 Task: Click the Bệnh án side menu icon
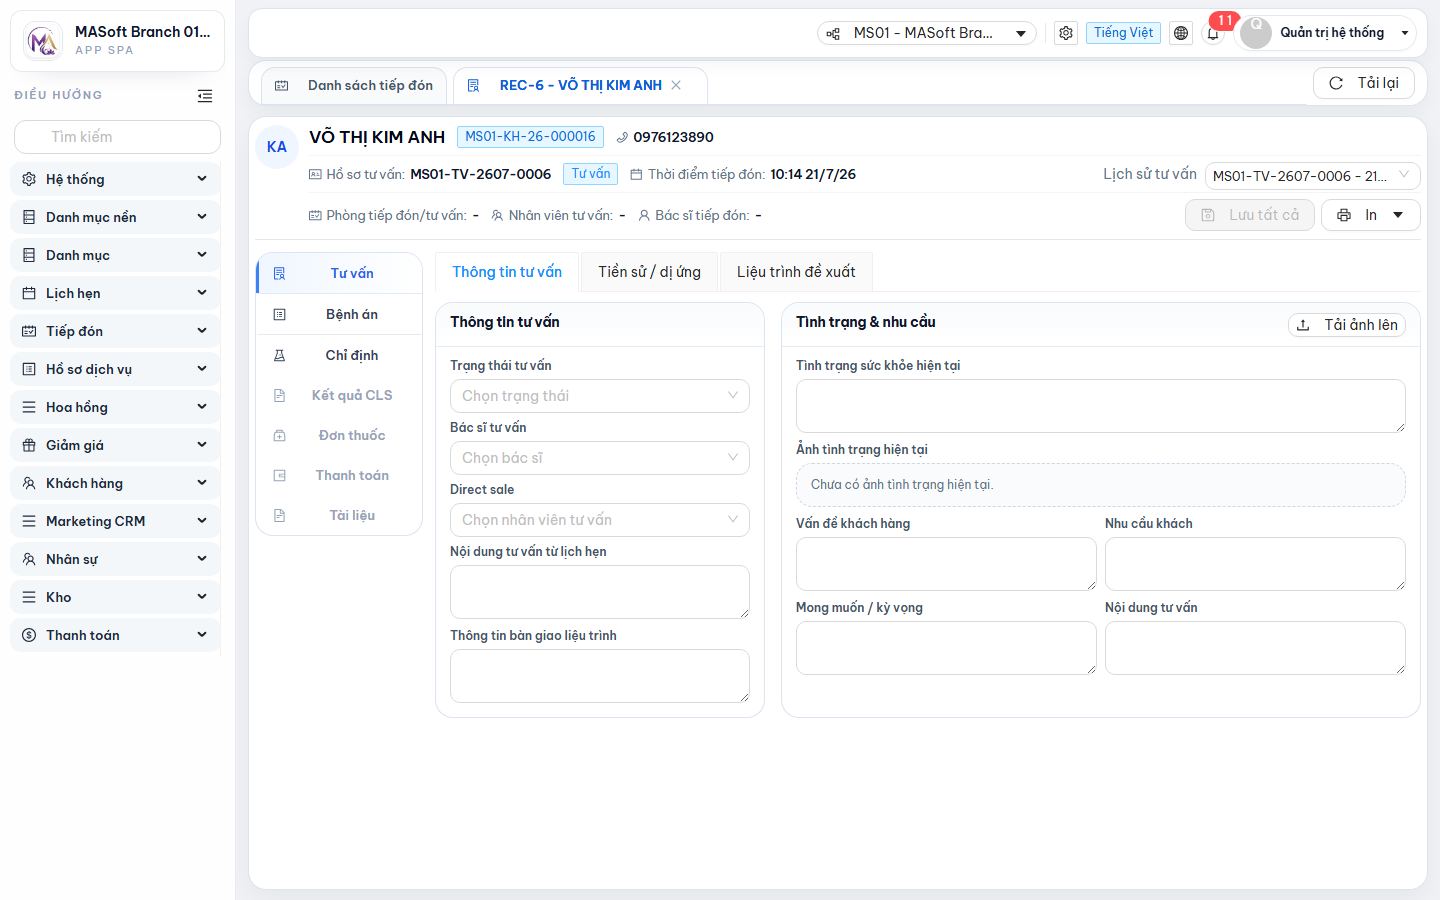pyautogui.click(x=280, y=314)
